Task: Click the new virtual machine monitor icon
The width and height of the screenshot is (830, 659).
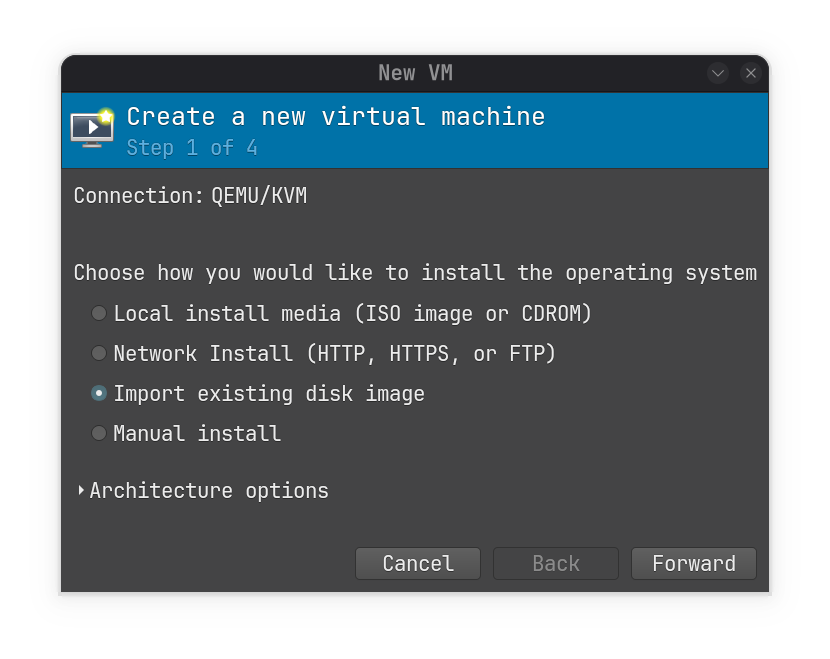Action: tap(93, 128)
